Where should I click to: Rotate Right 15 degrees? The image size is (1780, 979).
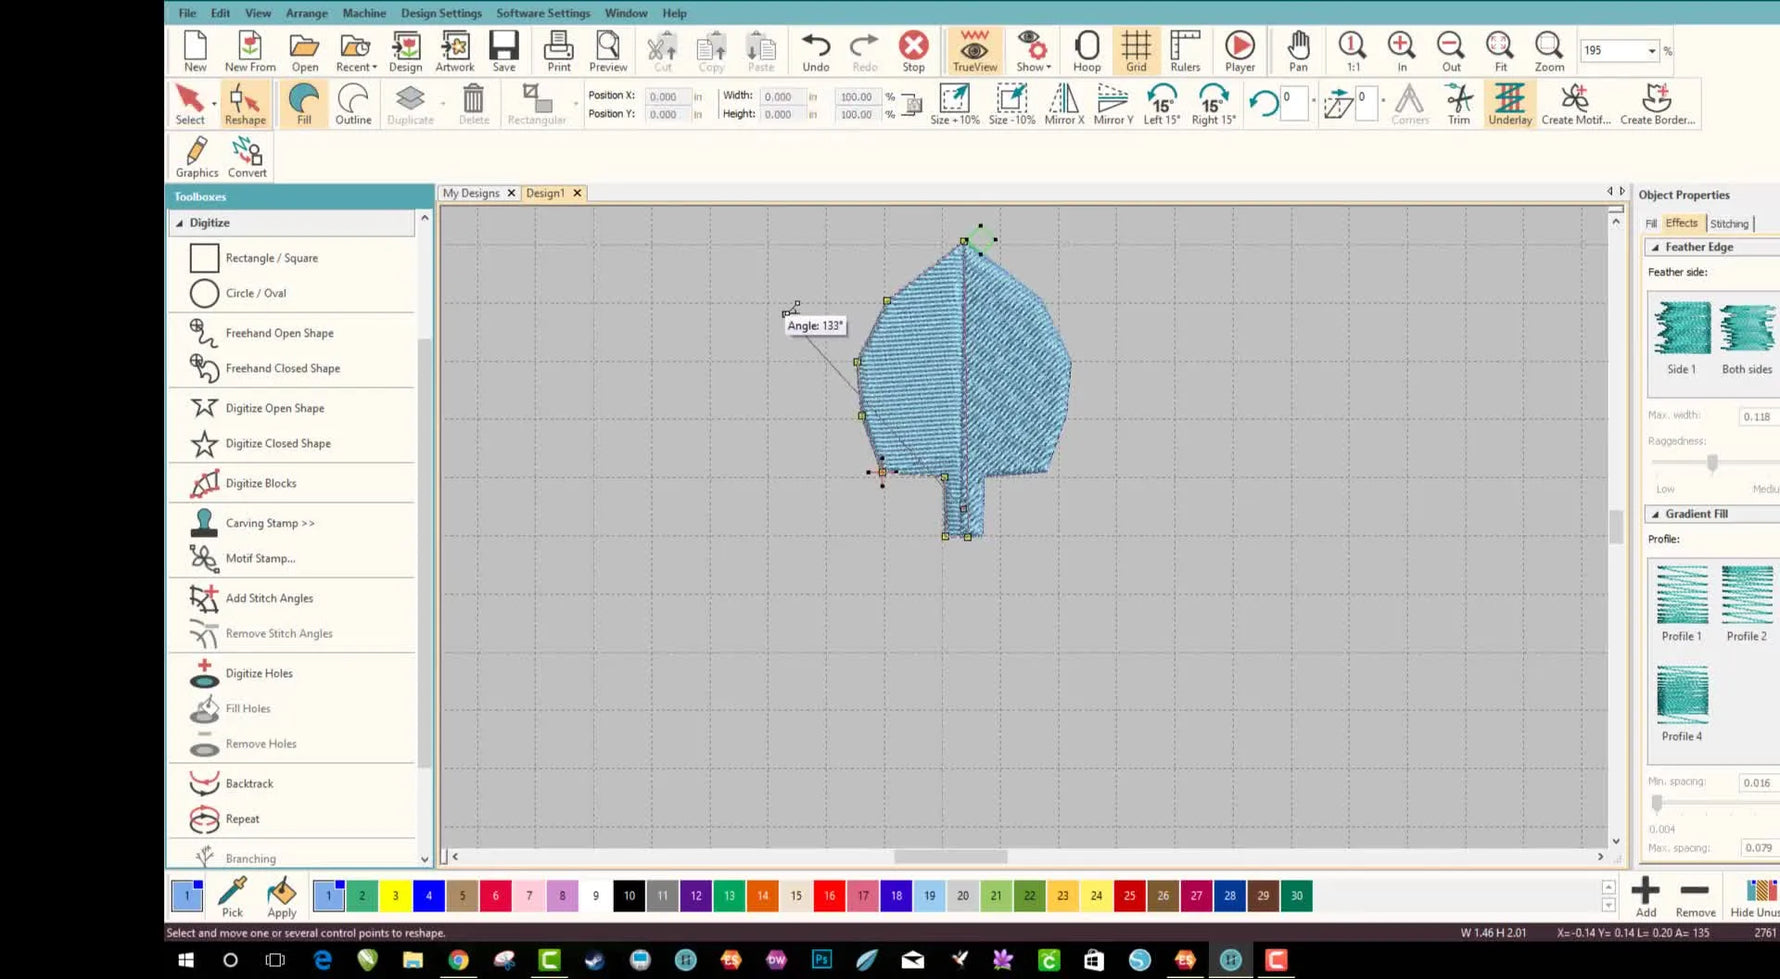click(1213, 104)
